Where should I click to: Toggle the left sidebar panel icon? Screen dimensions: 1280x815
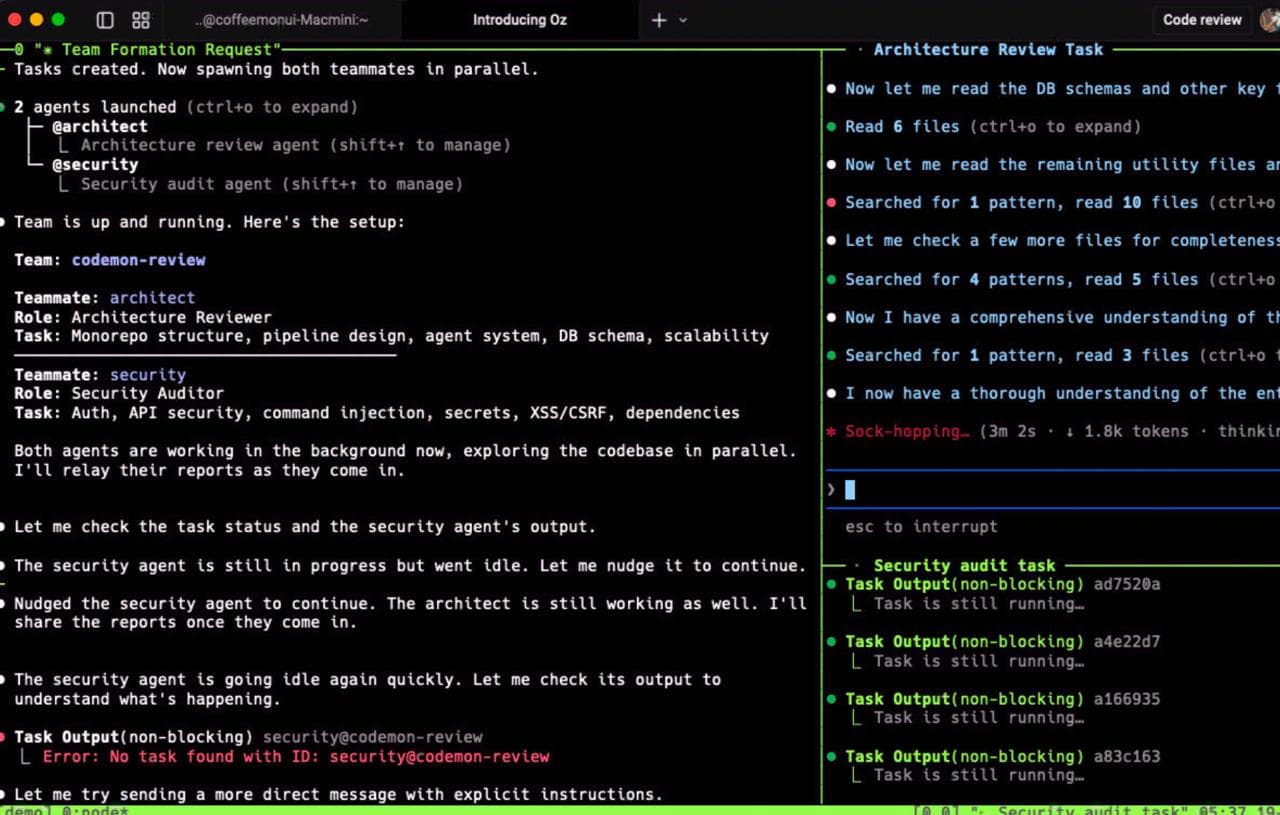click(105, 20)
